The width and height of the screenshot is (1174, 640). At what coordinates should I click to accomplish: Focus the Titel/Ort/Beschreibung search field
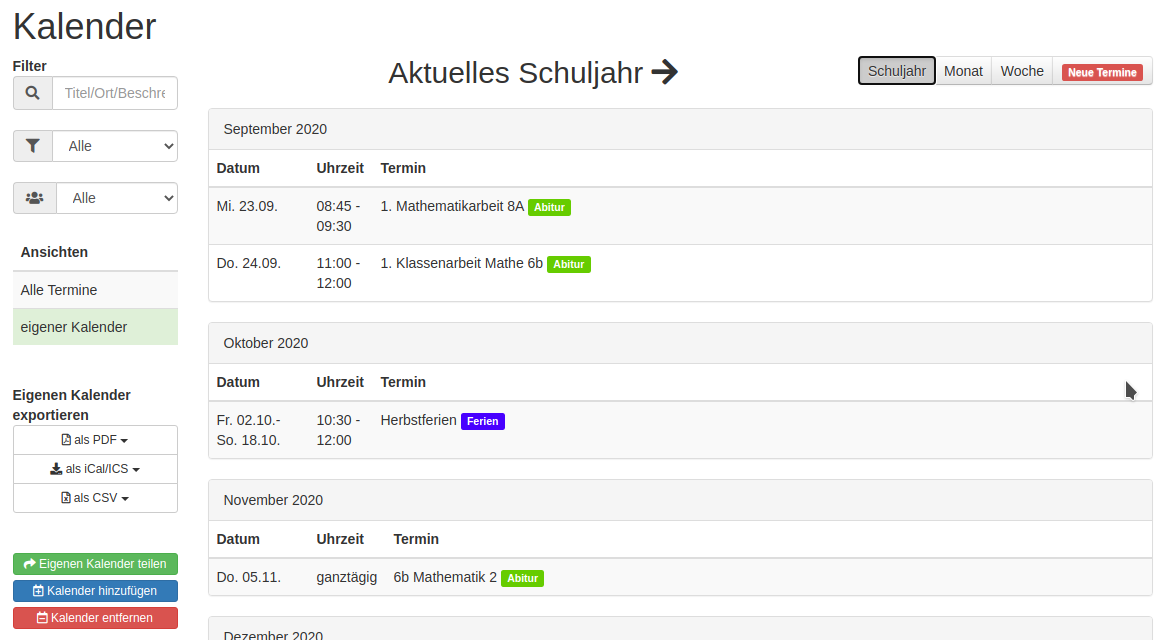pos(114,93)
